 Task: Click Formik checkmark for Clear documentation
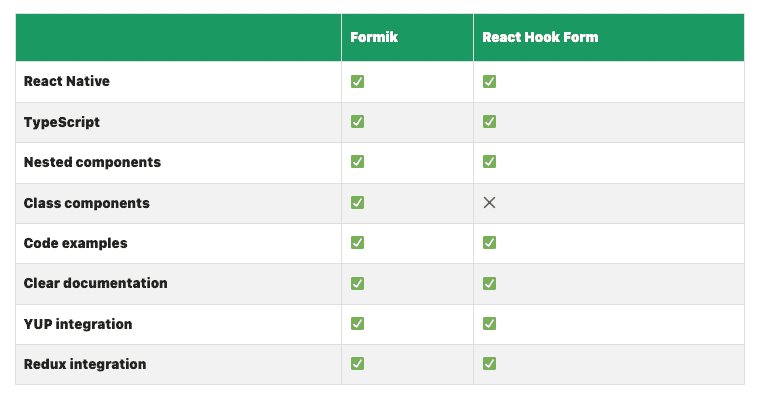(357, 283)
